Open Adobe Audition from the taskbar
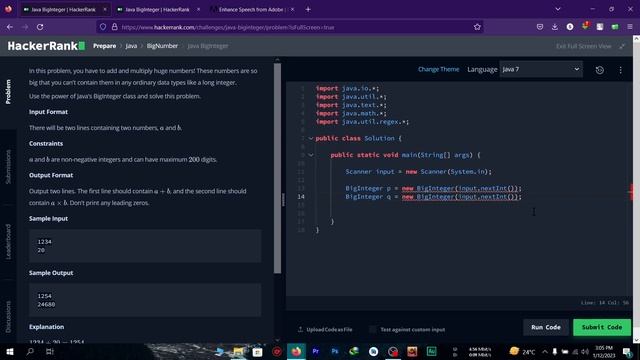 (x=431, y=351)
